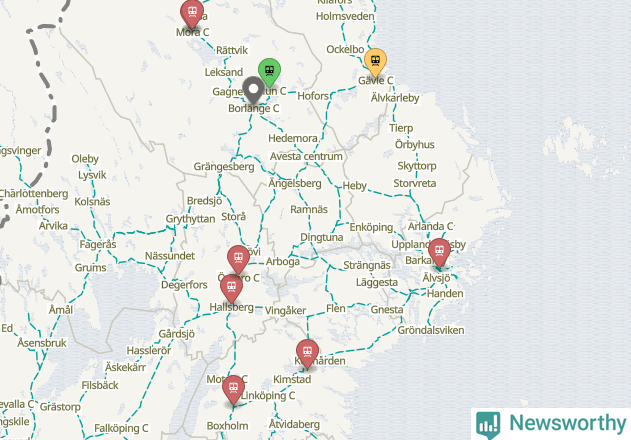Click the Nässundet label
This screenshot has height=440, width=631.
170,256
